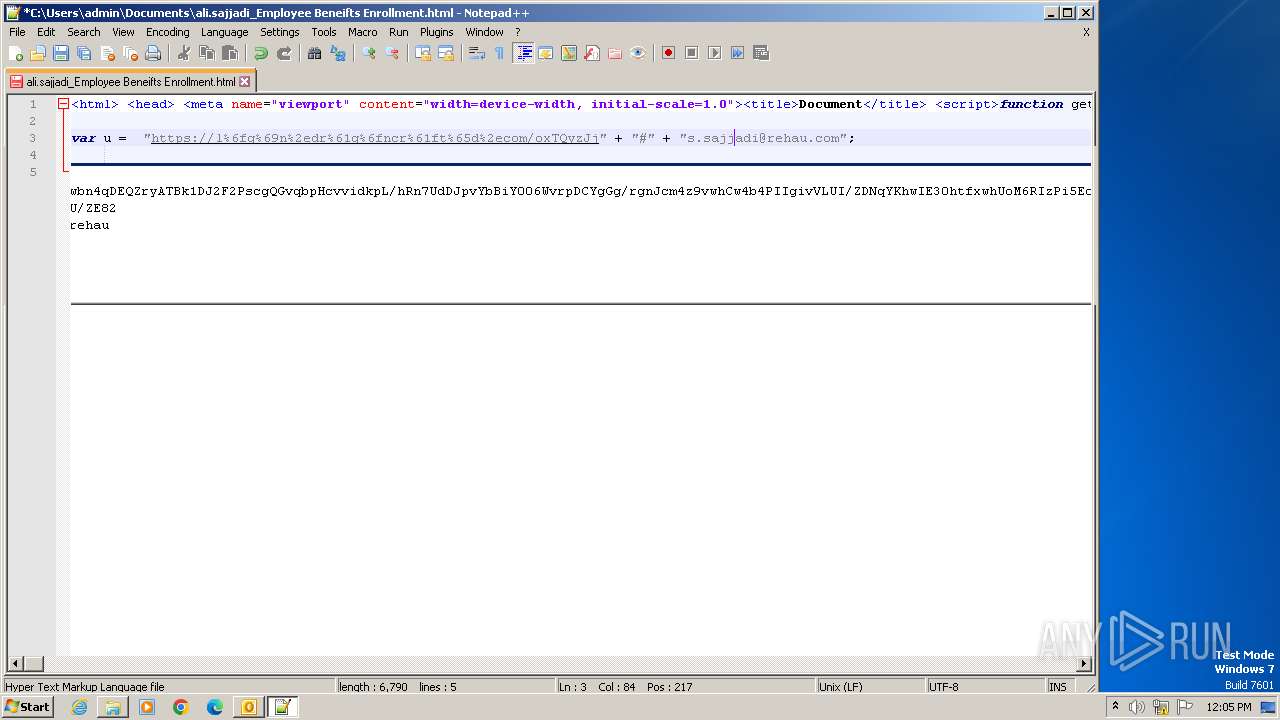Click the horizontal scrollbar right arrow
Viewport: 1280px width, 720px height.
[x=1083, y=664]
